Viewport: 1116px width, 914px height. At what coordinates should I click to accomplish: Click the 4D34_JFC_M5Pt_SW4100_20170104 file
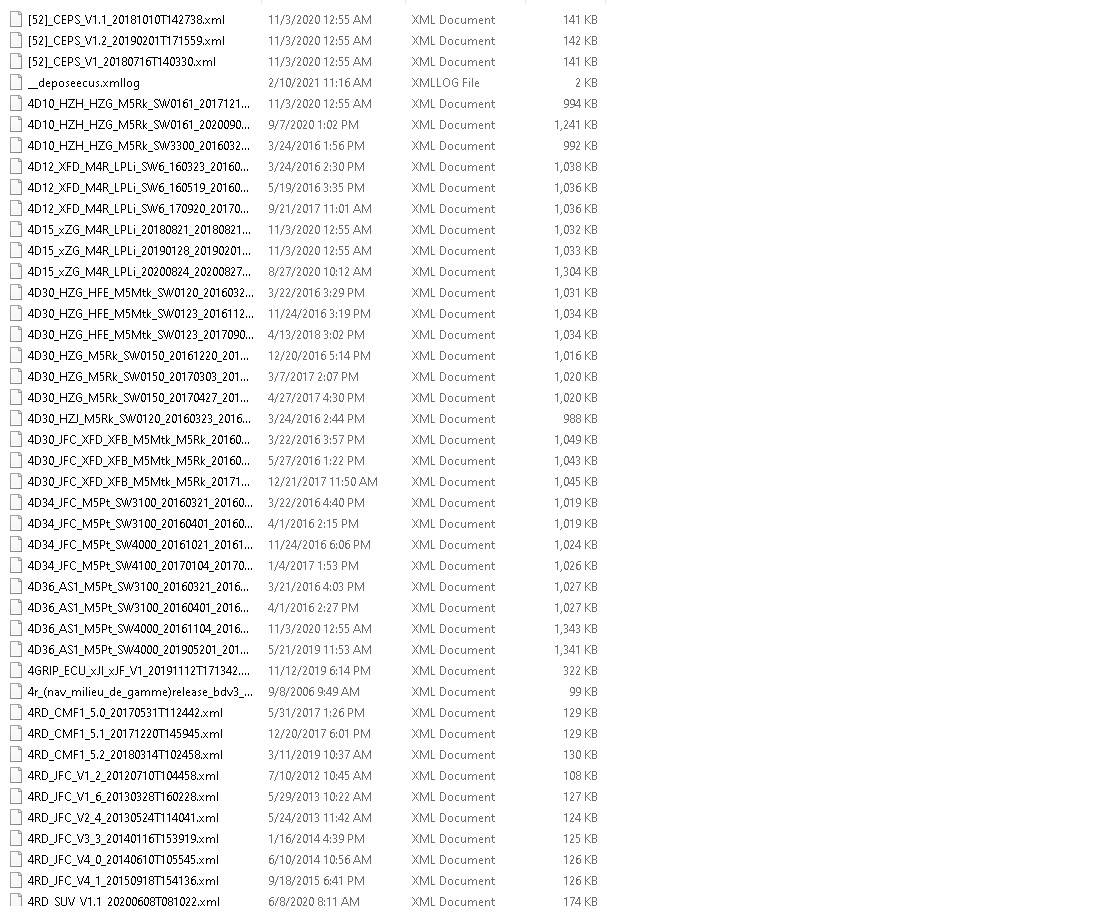click(140, 566)
